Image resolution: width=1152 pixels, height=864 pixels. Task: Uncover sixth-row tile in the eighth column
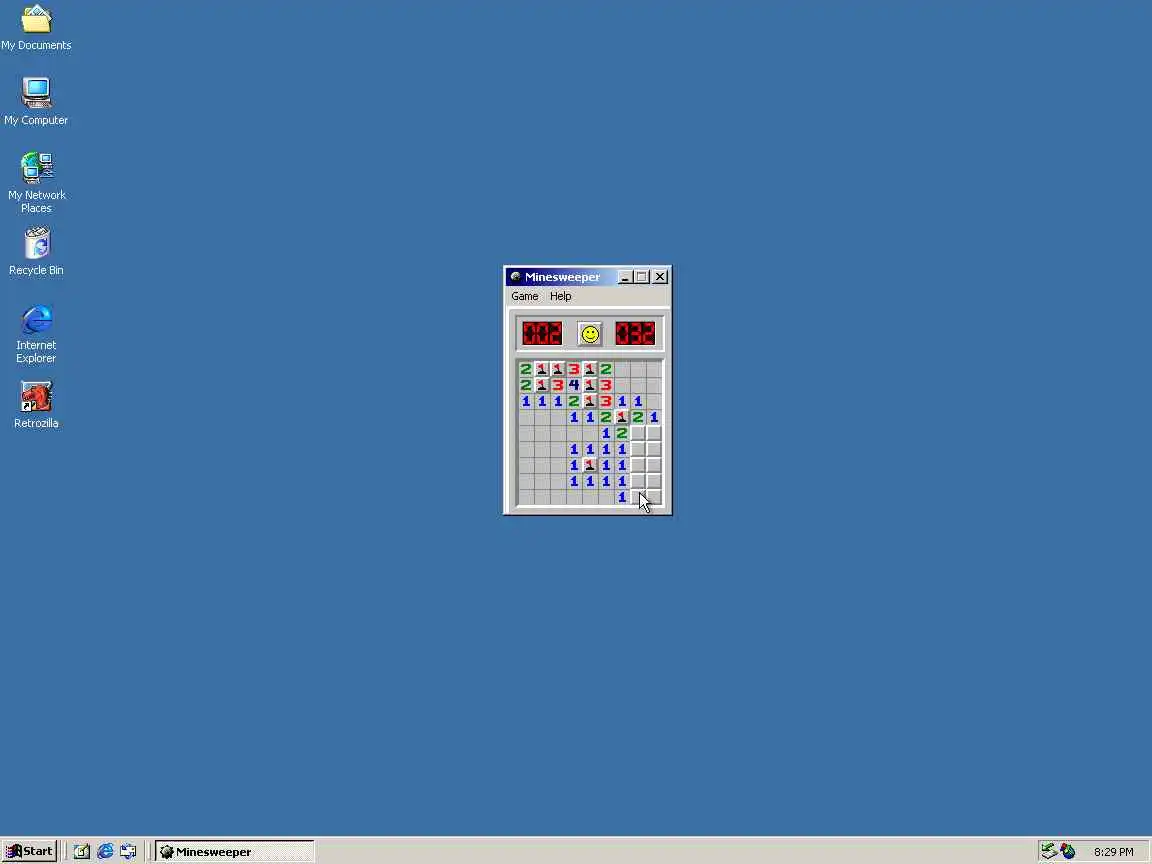(x=638, y=449)
